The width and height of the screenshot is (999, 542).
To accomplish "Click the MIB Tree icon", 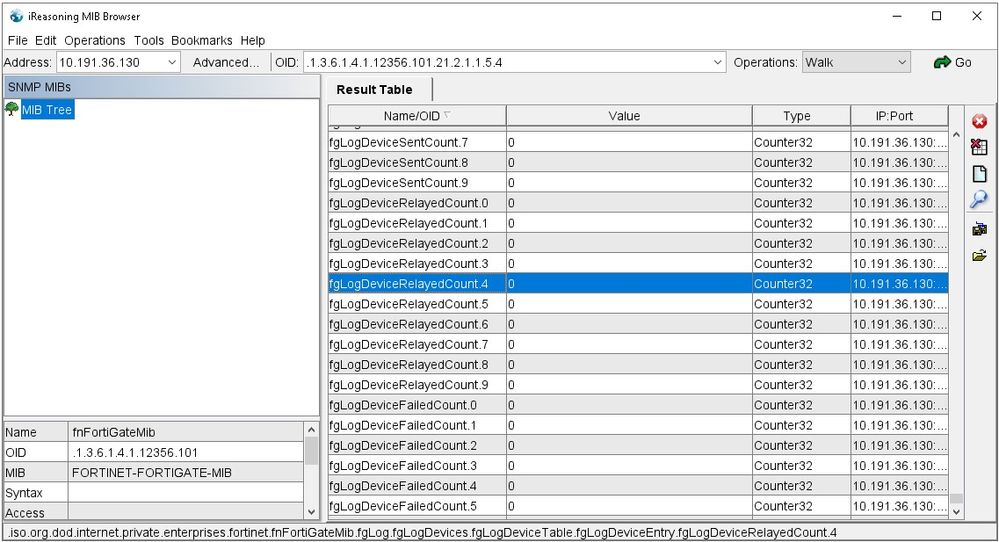I will pos(11,109).
